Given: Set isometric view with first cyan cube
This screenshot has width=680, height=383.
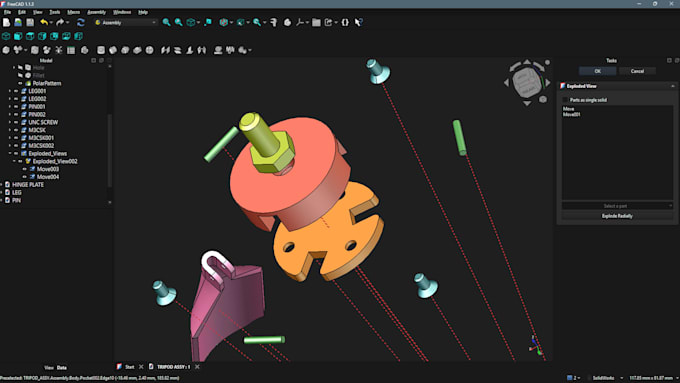Looking at the screenshot, I should 6,36.
